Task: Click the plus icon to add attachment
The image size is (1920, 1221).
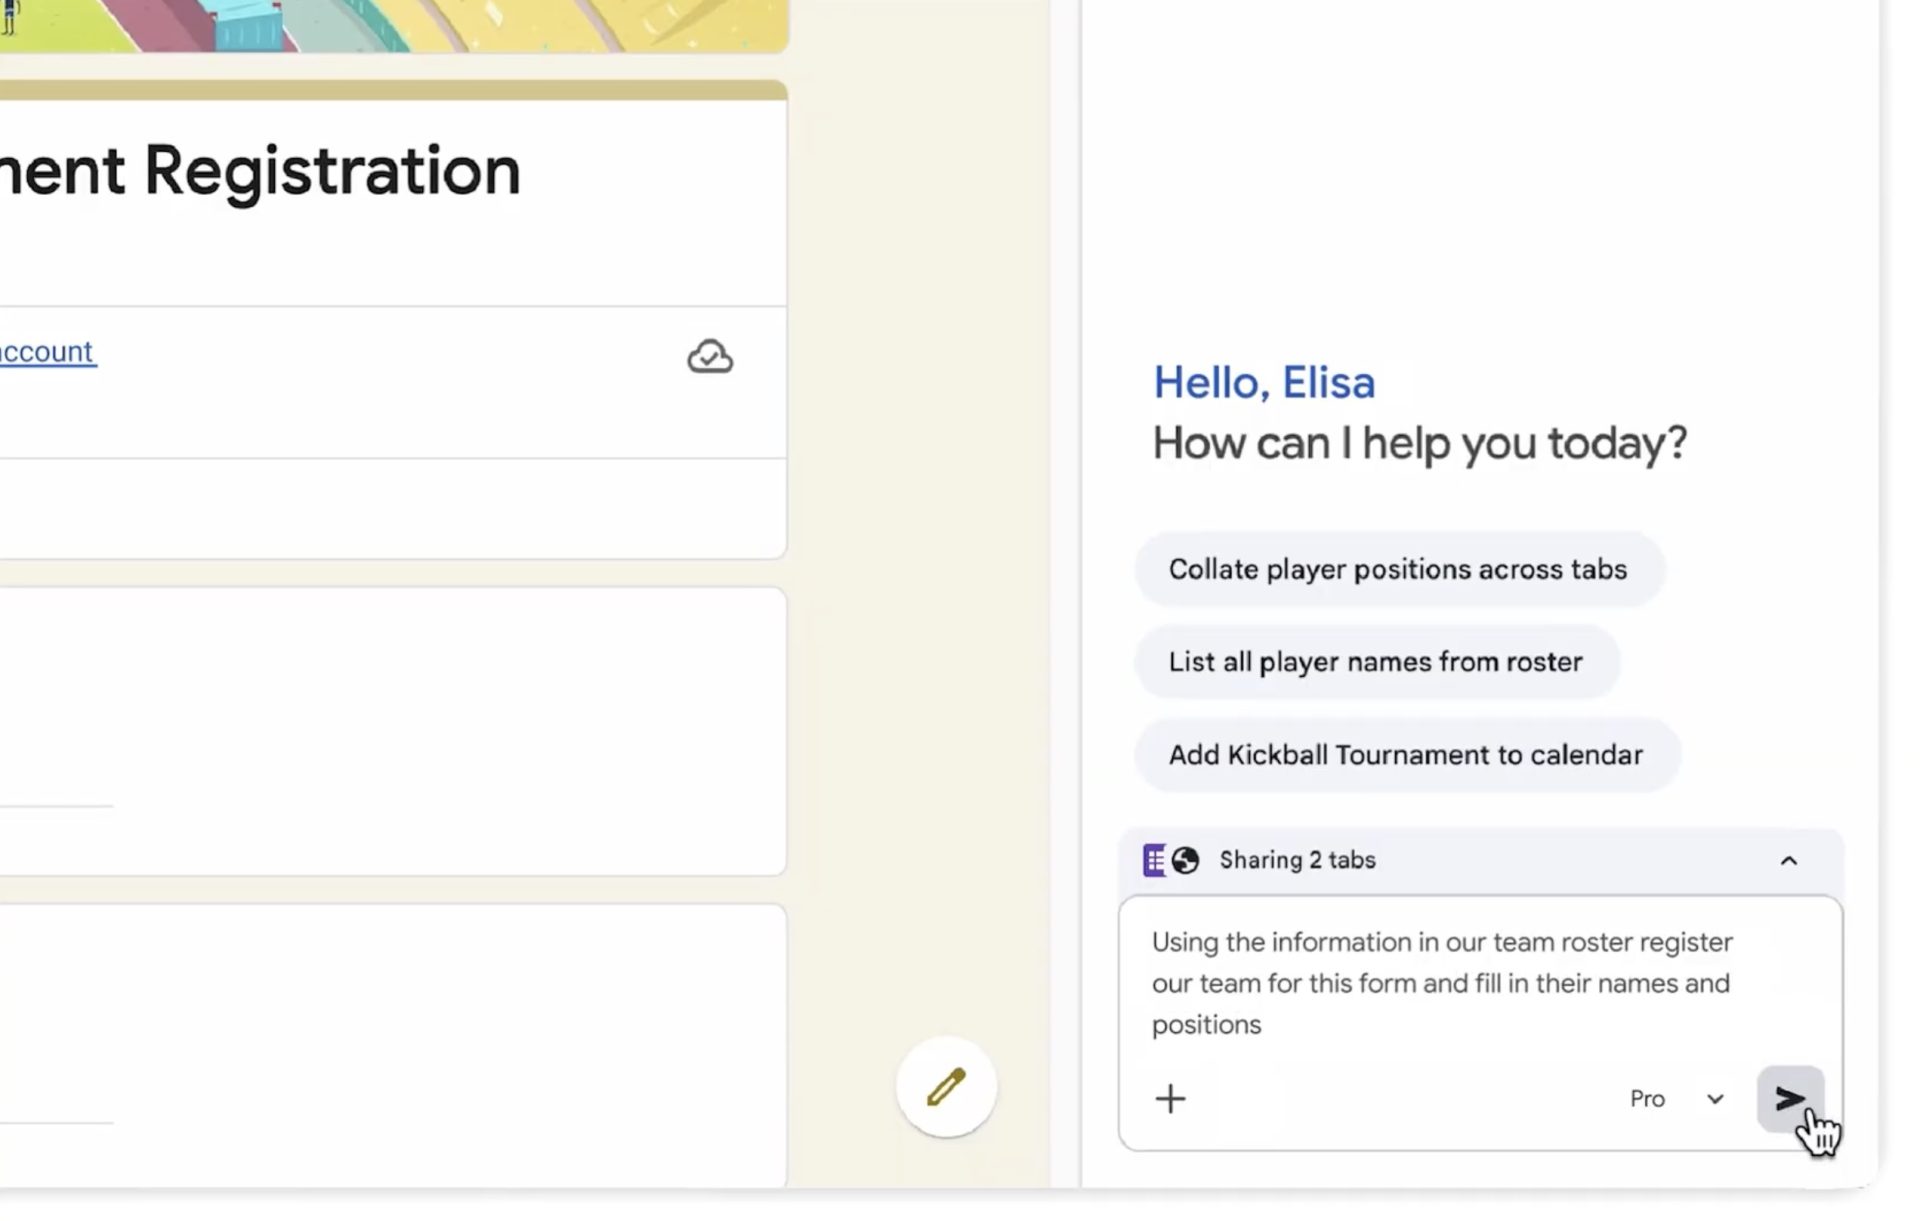Action: (x=1170, y=1099)
